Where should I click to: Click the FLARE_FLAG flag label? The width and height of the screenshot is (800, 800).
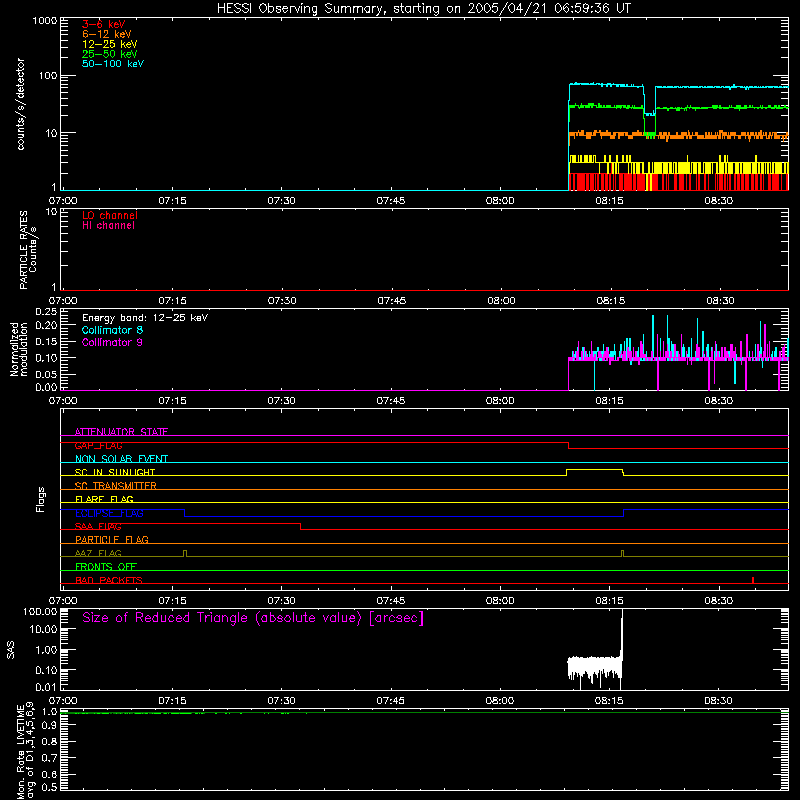pyautogui.click(x=104, y=499)
